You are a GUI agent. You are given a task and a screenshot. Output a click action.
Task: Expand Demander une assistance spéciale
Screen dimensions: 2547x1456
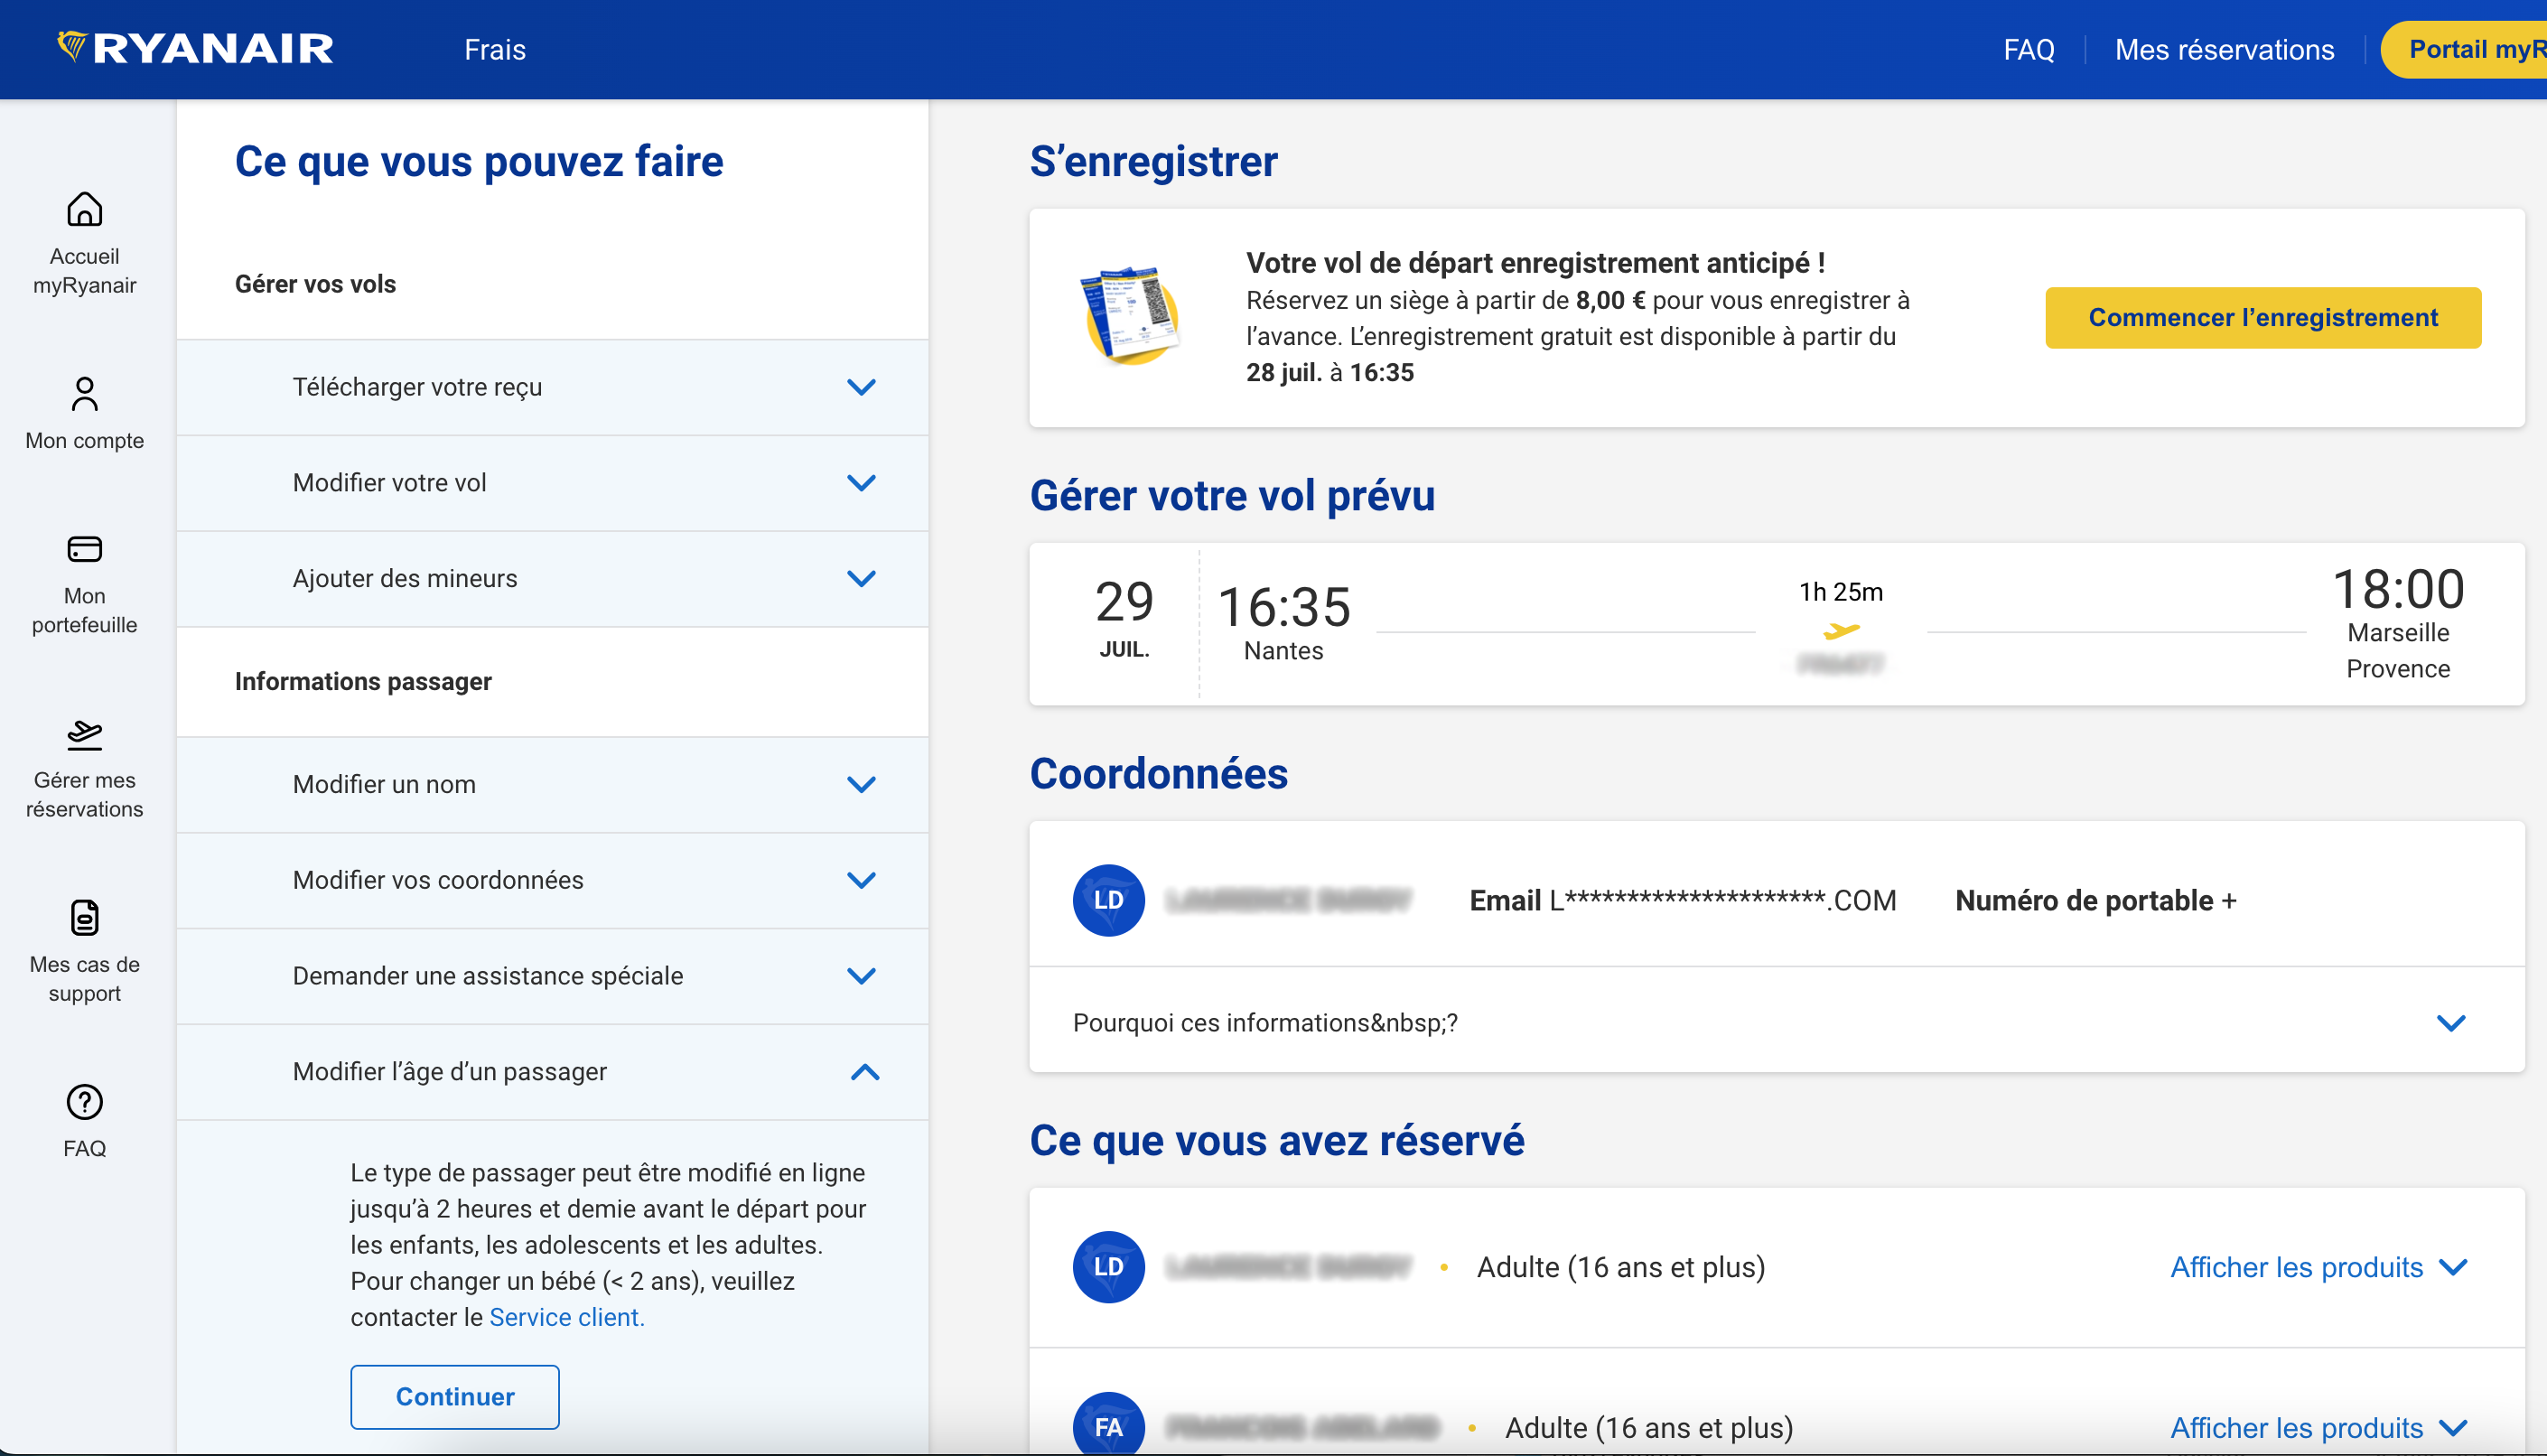click(x=552, y=976)
